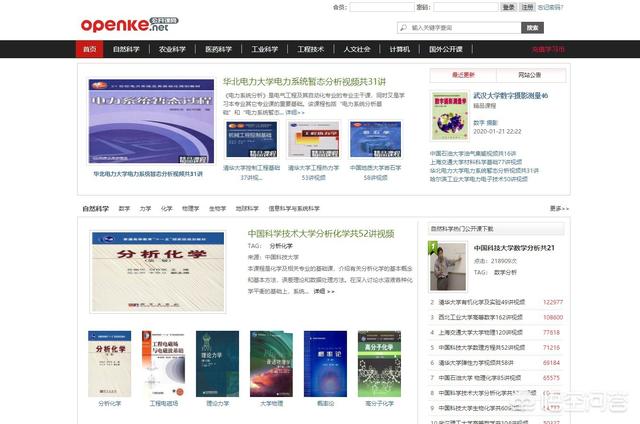Open the 人文社会 navigation menu item
Viewport: 640px width, 424px height.
click(x=357, y=49)
